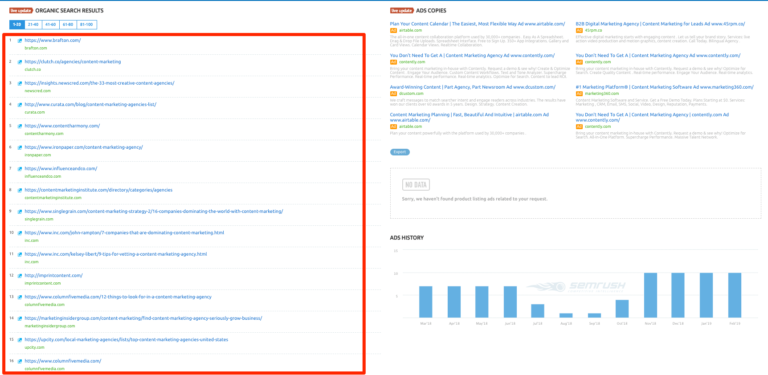
Task: Show results 81-100 tab
Action: [x=87, y=24]
